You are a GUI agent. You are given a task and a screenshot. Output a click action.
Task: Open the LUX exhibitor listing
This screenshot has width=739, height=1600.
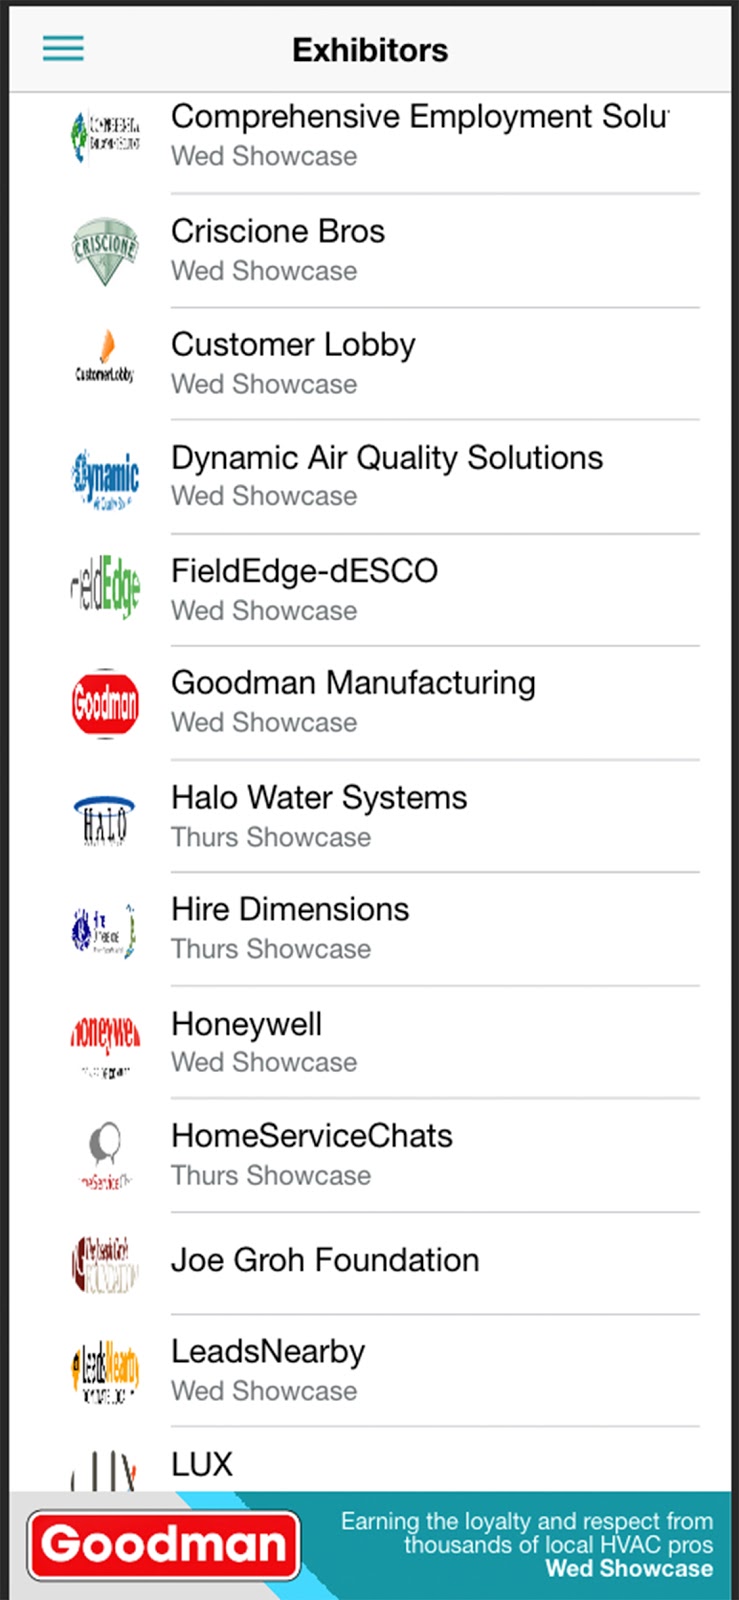[202, 1464]
